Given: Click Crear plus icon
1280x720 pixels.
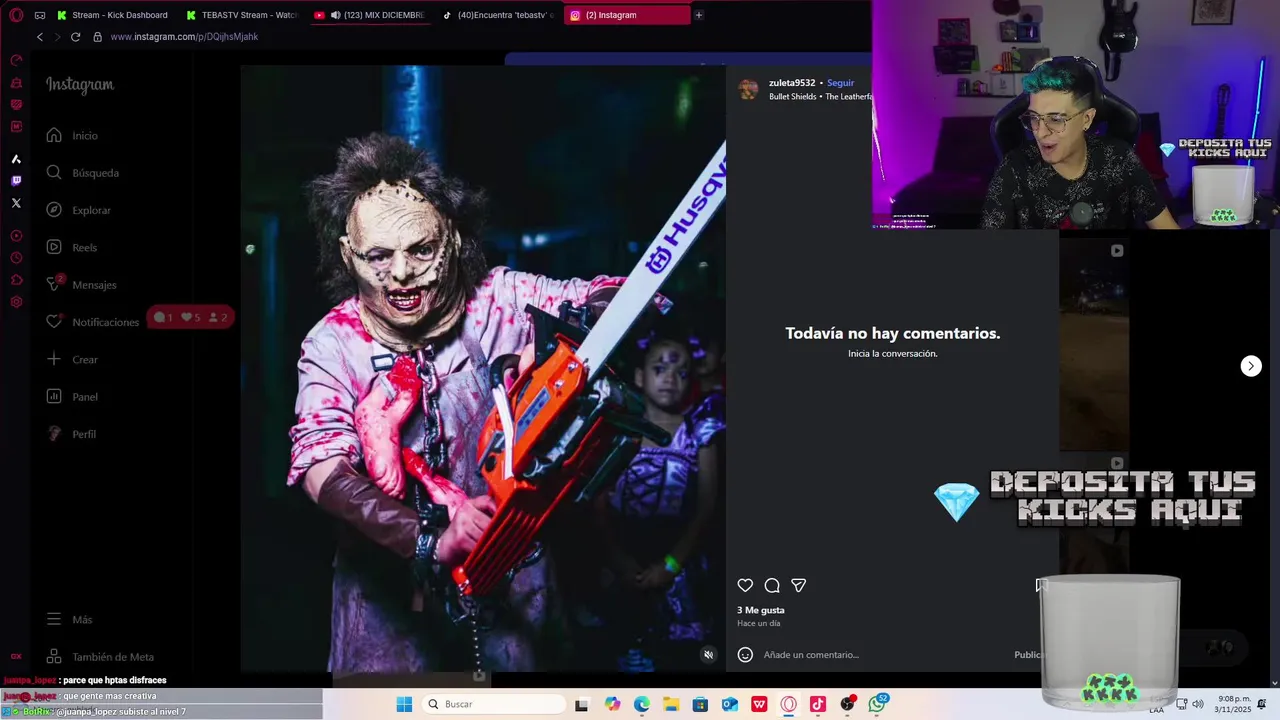Looking at the screenshot, I should pyautogui.click(x=54, y=359).
